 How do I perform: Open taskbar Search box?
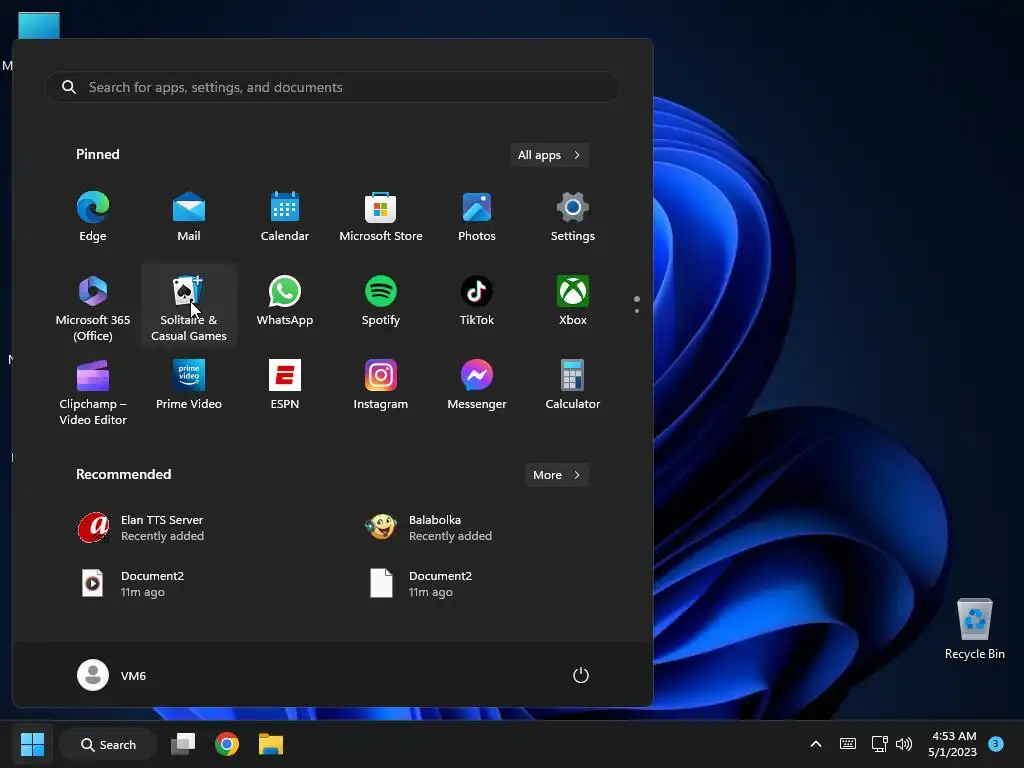pyautogui.click(x=108, y=744)
